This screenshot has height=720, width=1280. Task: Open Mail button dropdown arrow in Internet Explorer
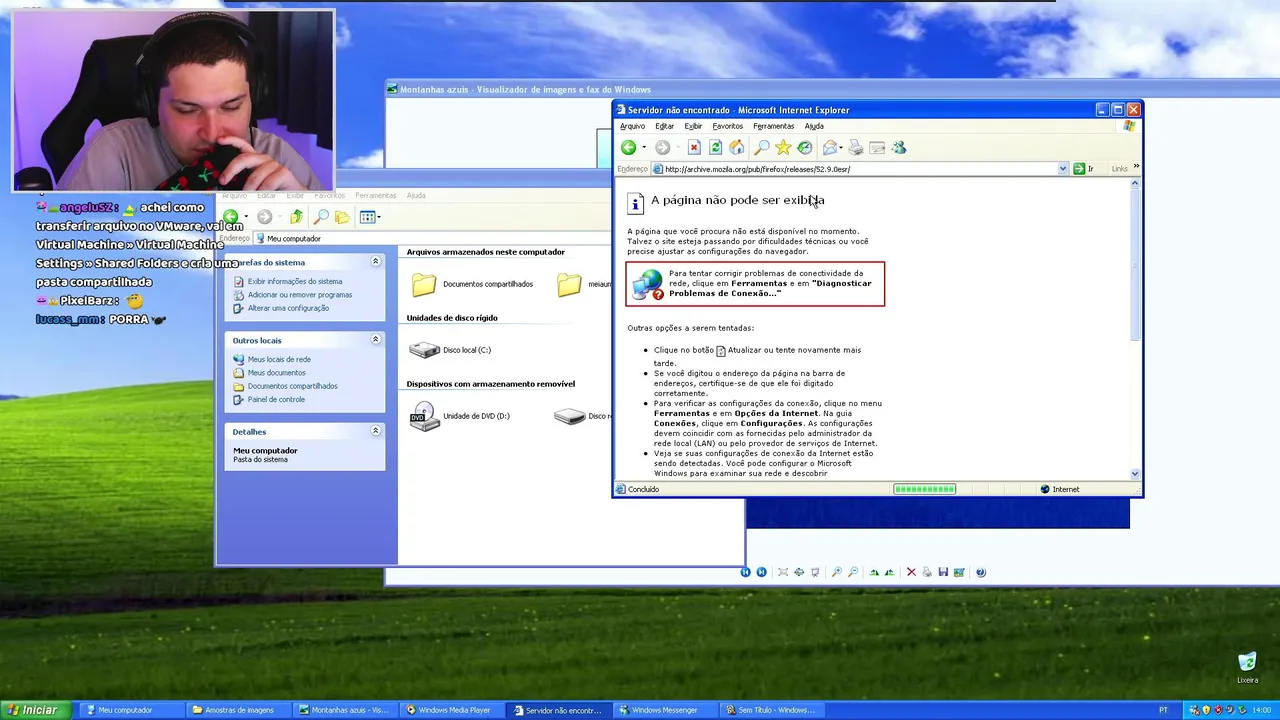(841, 147)
